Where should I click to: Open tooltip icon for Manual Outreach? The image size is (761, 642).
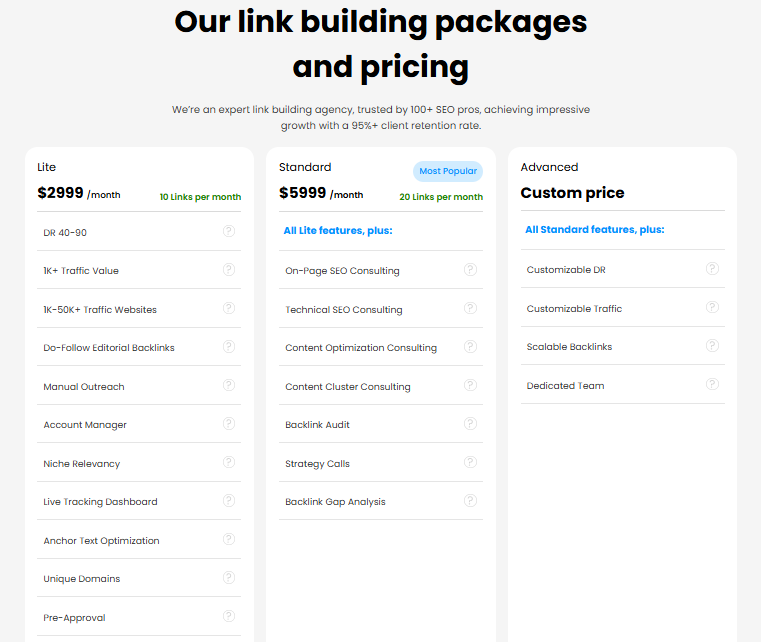[229, 385]
